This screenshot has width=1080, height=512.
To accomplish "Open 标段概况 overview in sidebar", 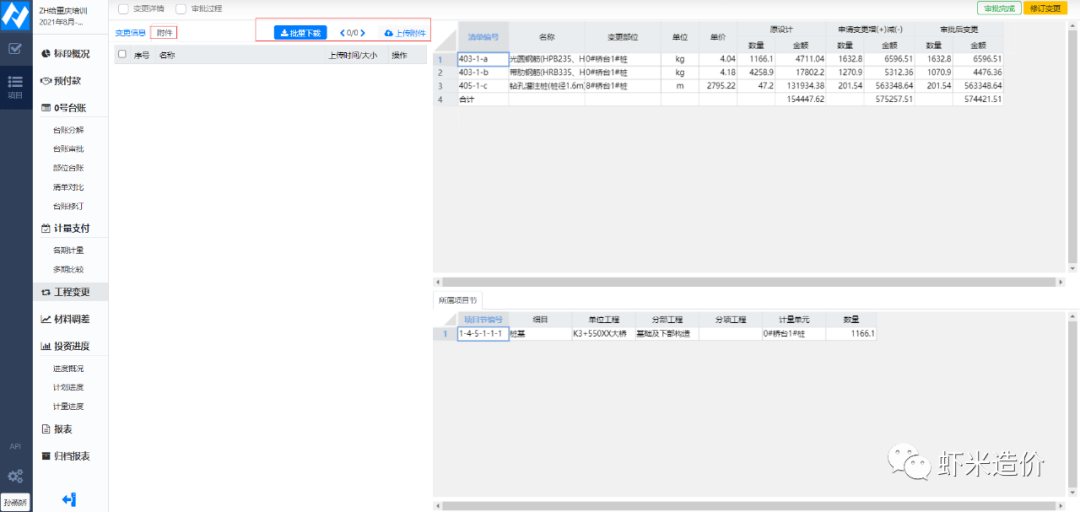I will pyautogui.click(x=70, y=54).
